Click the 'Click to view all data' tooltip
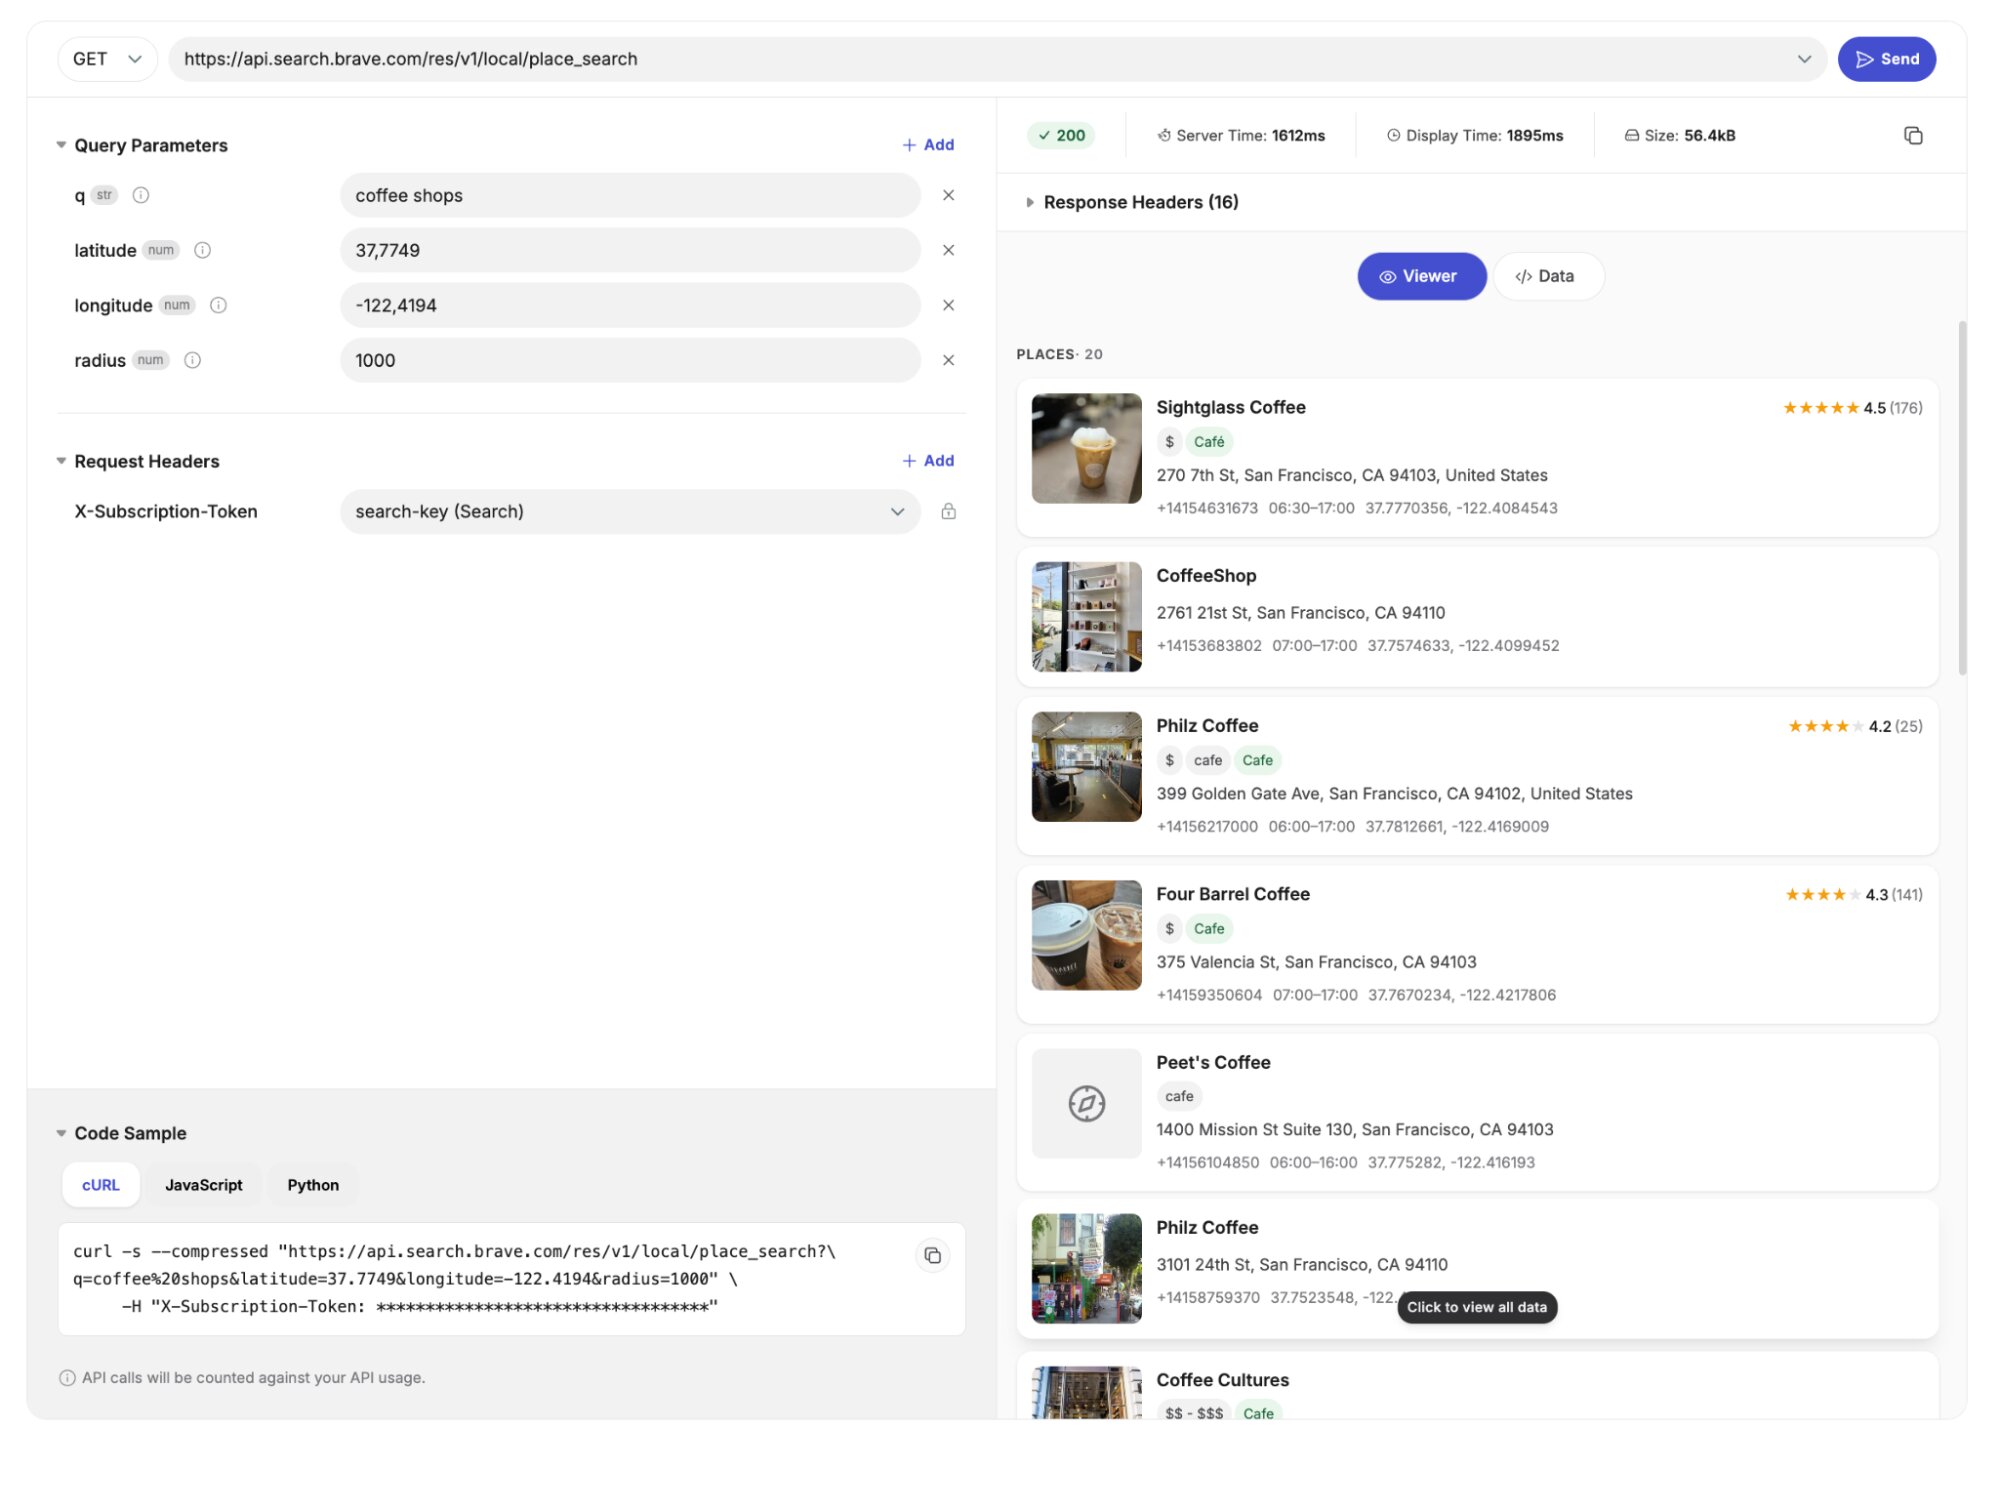The height and width of the screenshot is (1501, 1999). click(x=1476, y=1306)
